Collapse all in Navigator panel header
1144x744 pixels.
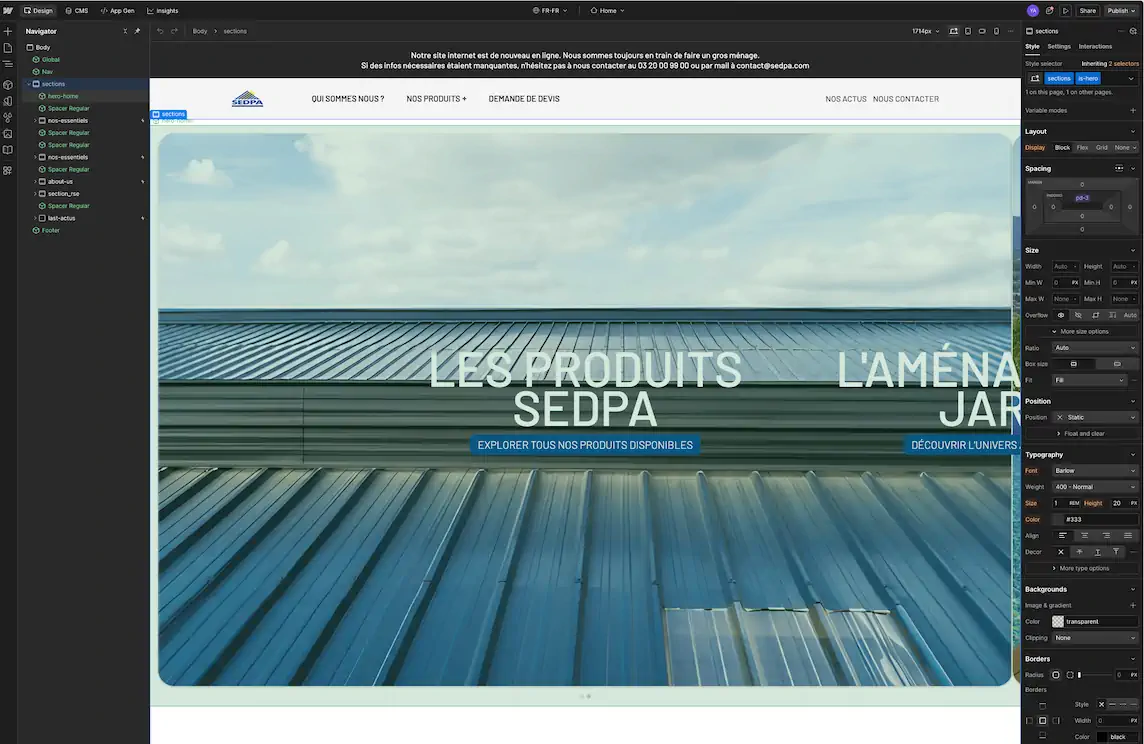[125, 31]
